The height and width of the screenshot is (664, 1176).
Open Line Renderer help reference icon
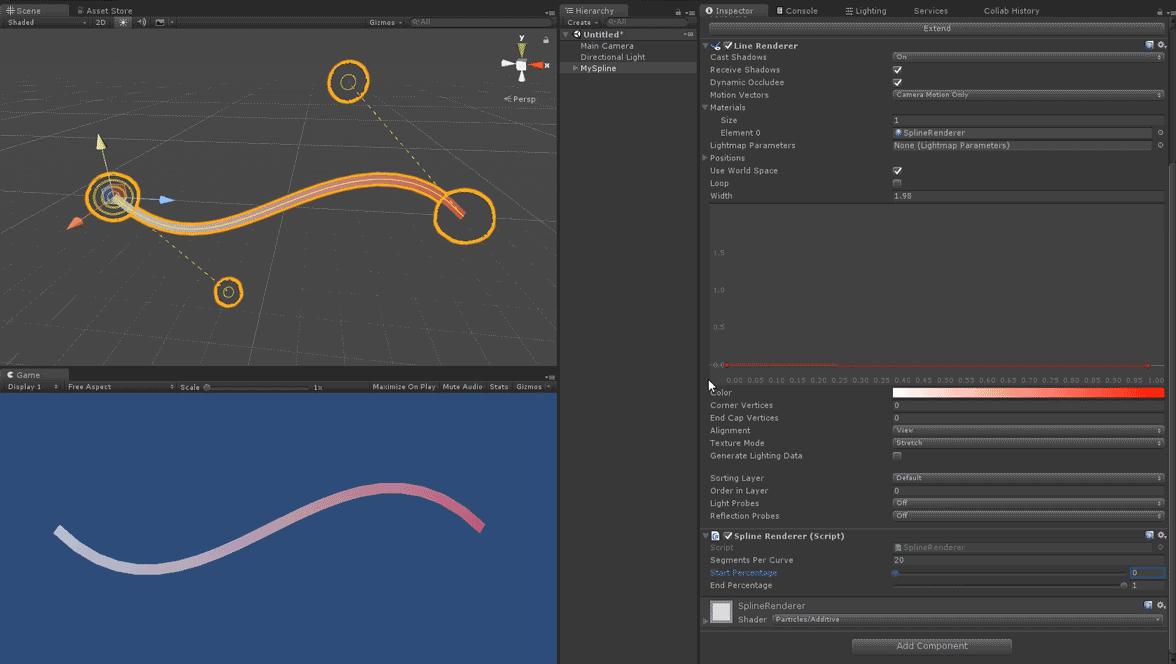pos(1150,45)
